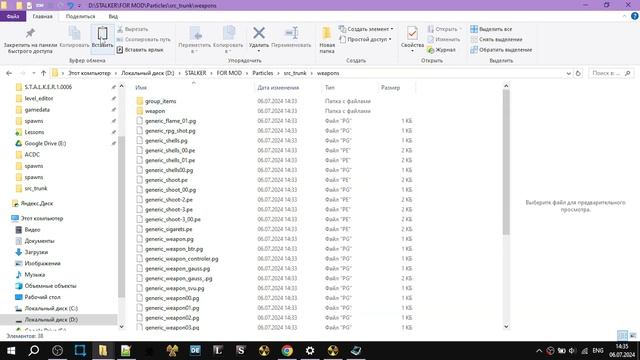Go up one folder level arrow
The width and height of the screenshot is (640, 360).
point(43,73)
